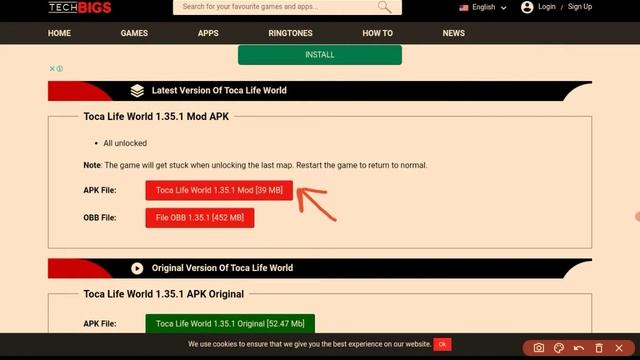Open the NEWS menu item

pos(453,33)
